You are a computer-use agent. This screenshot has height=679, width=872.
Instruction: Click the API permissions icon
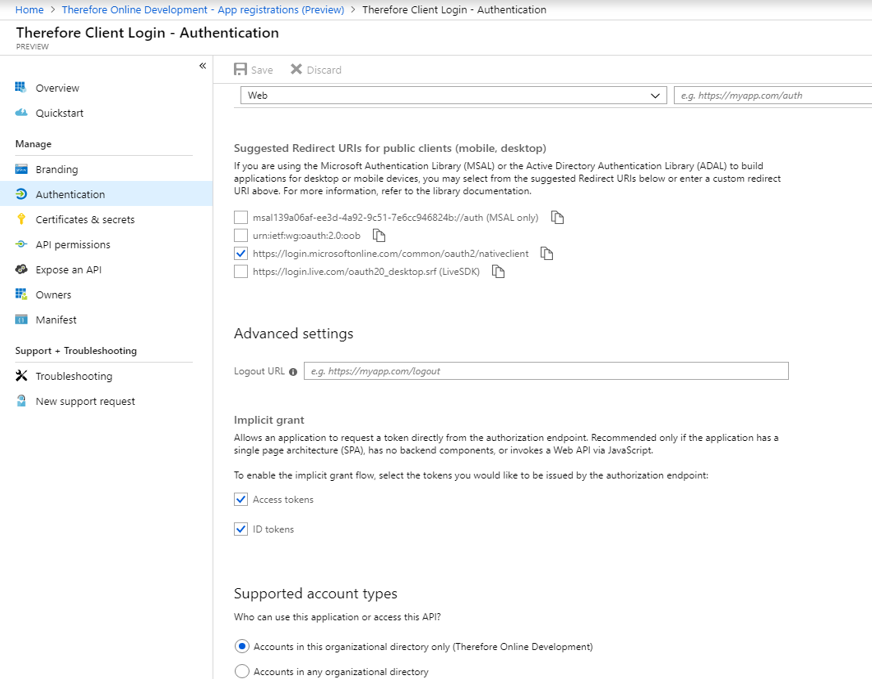click(21, 244)
